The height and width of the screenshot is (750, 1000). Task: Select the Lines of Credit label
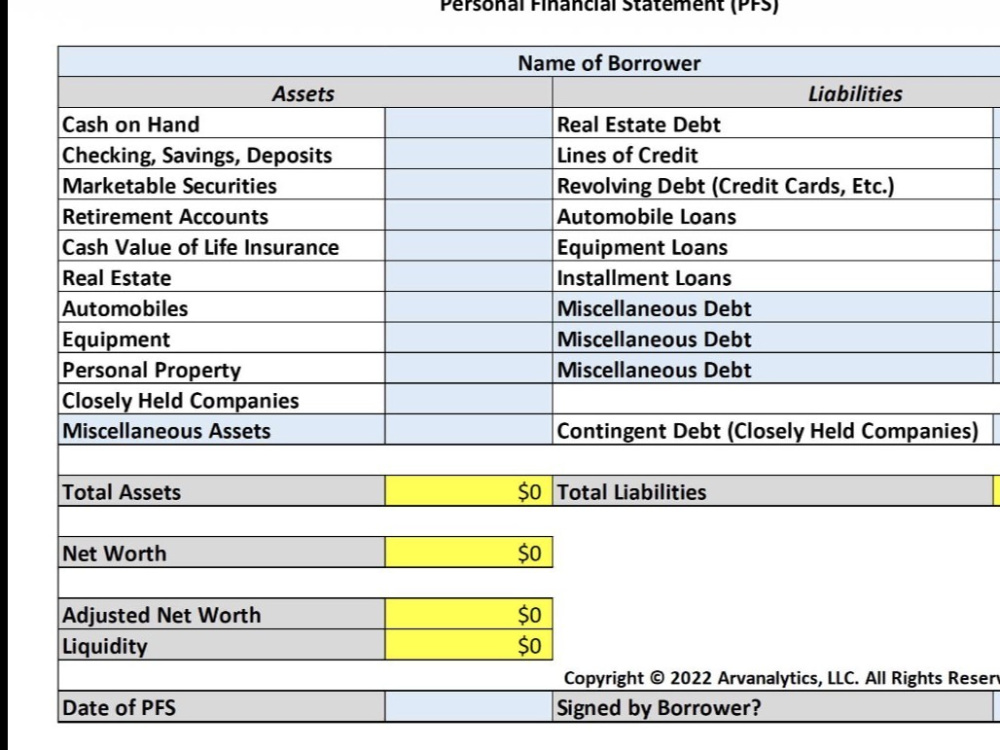[x=628, y=154]
